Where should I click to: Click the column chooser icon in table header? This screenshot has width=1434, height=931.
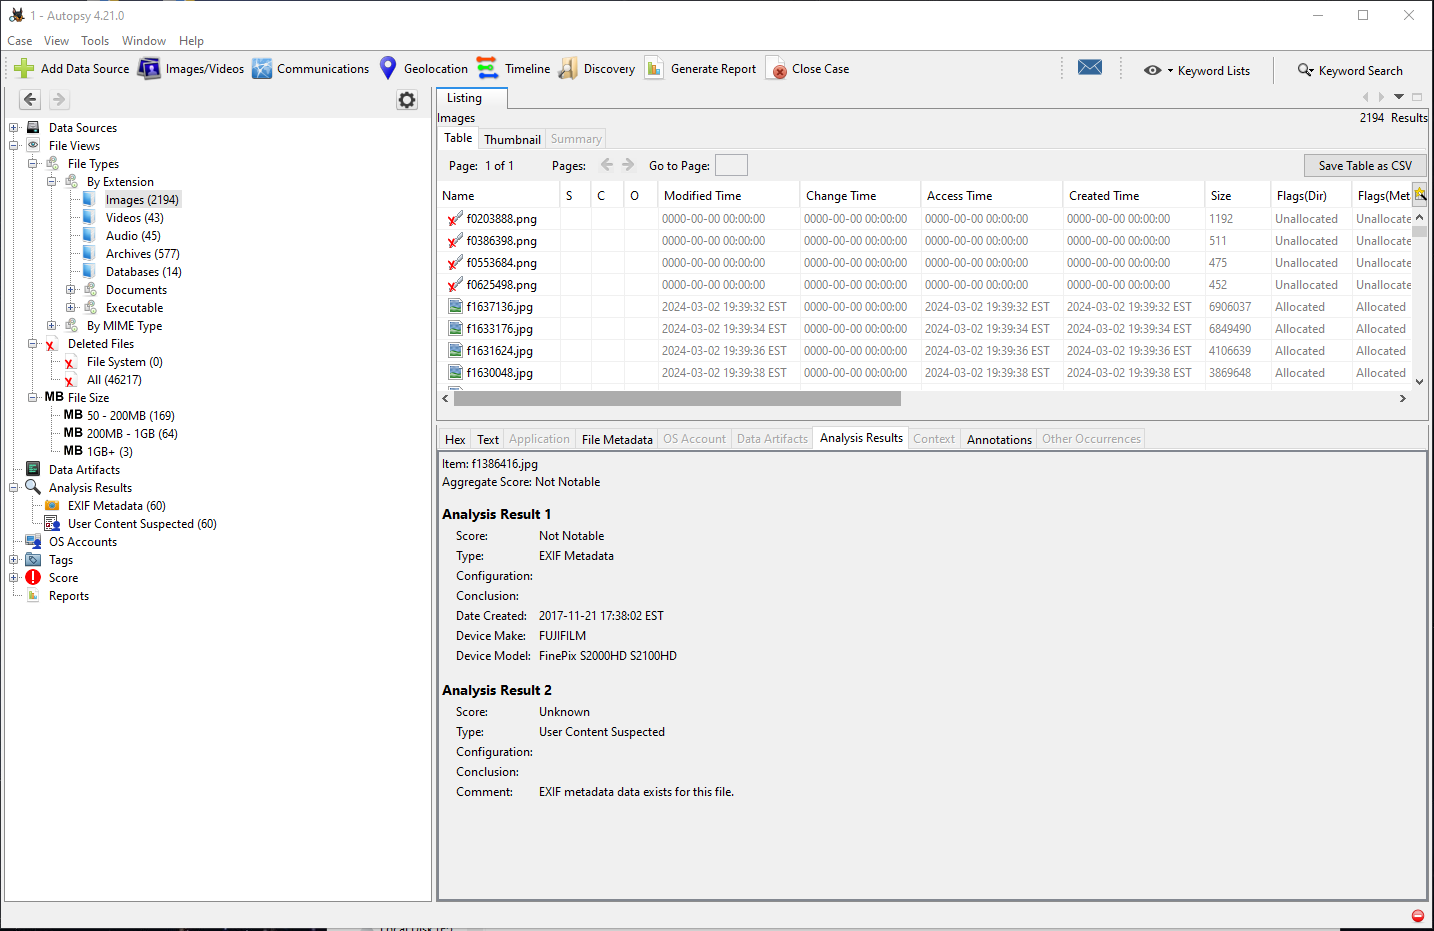[1420, 195]
